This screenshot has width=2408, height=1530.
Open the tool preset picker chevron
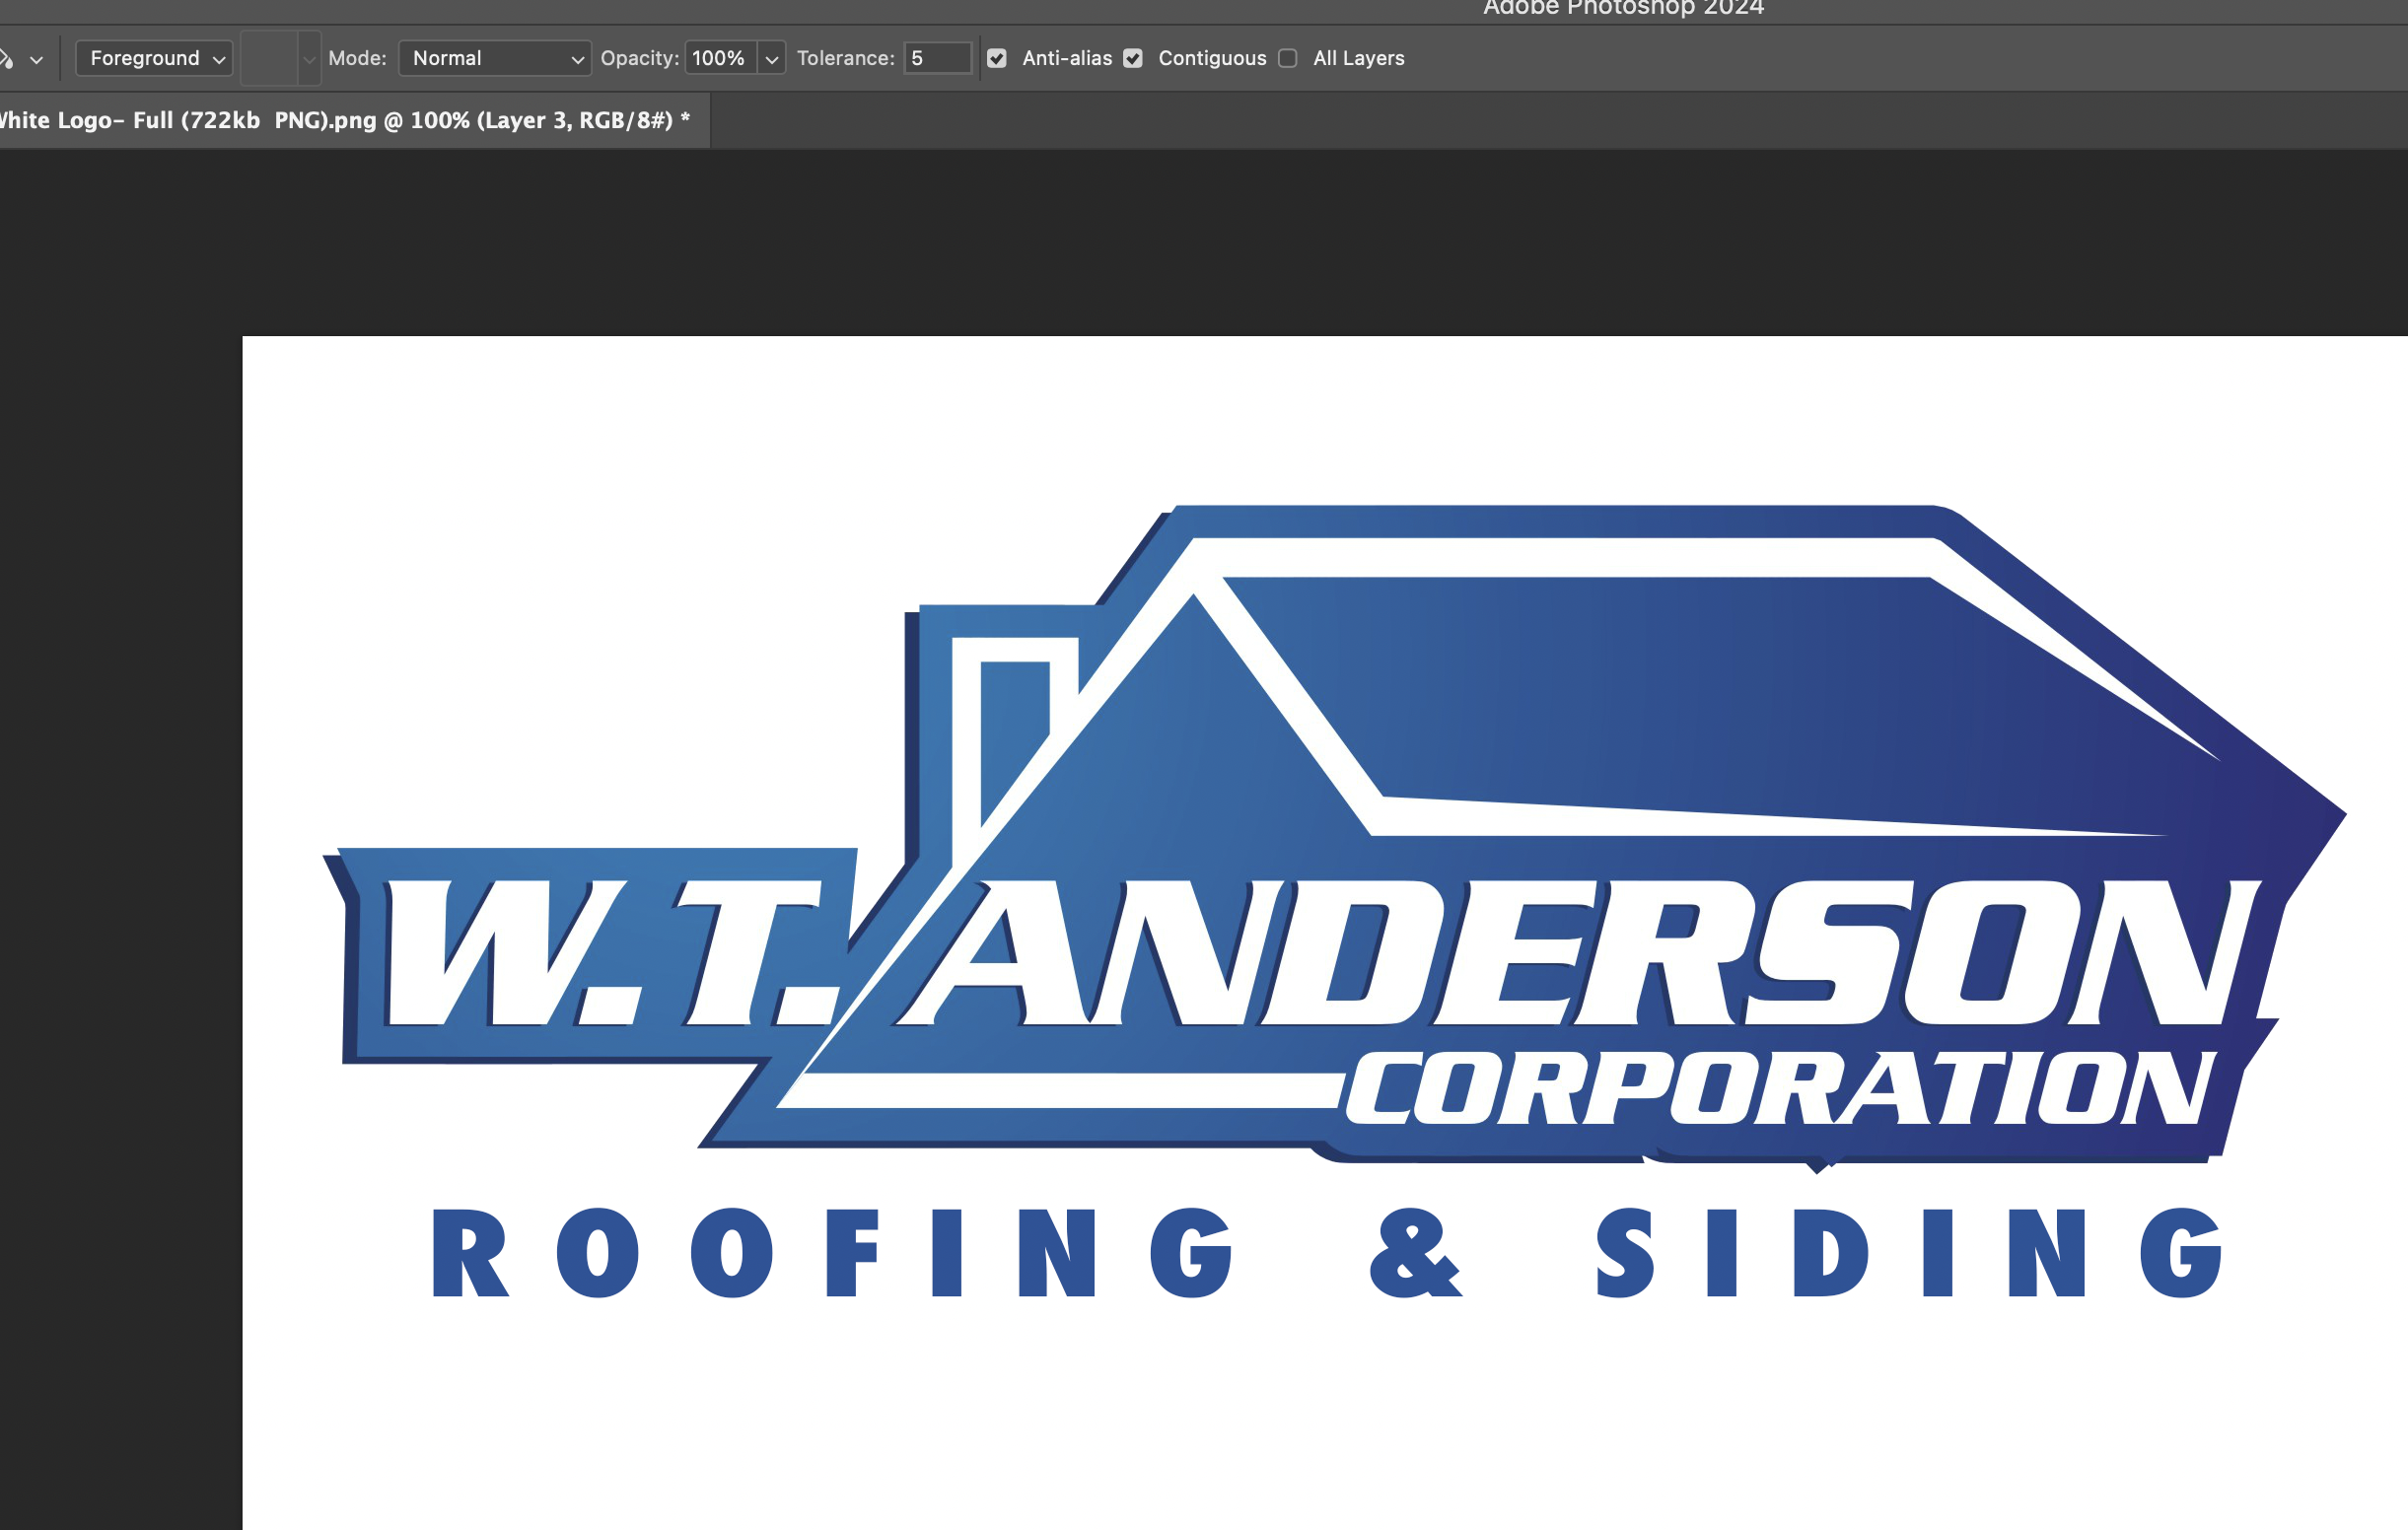(36, 58)
